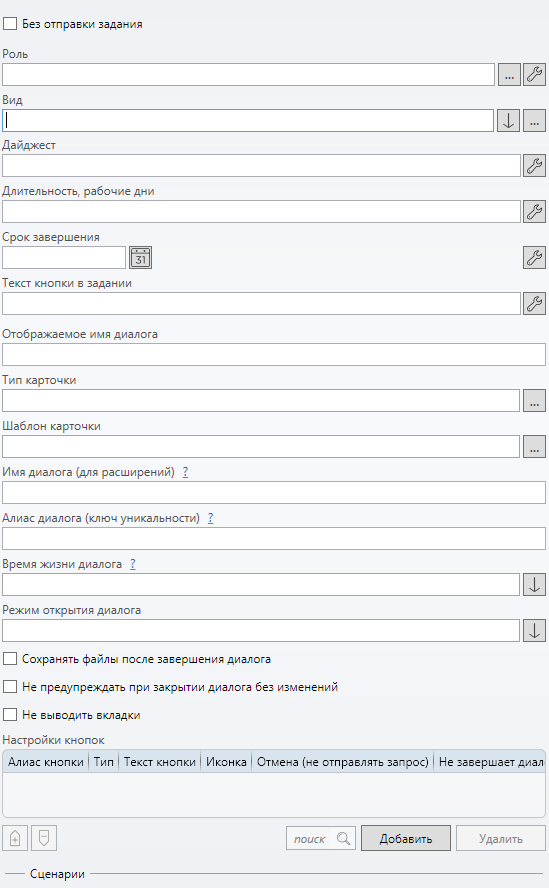Click wrench icon for Срок завершения
Viewport: 549px width, 888px height.
pos(534,257)
